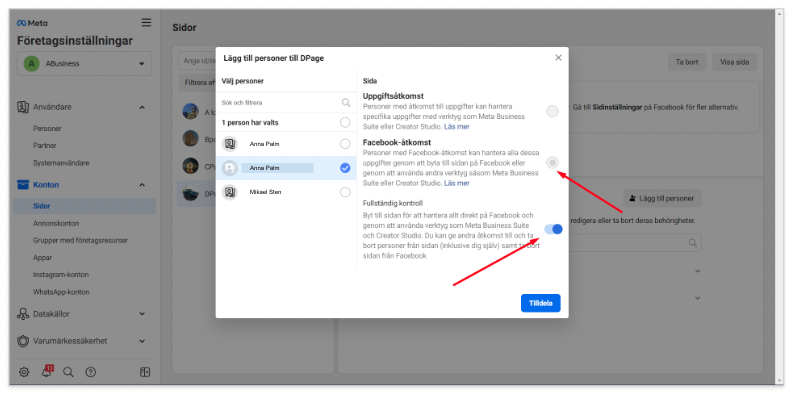Click the Meta logo
This screenshot has width=796, height=400.
32,23
